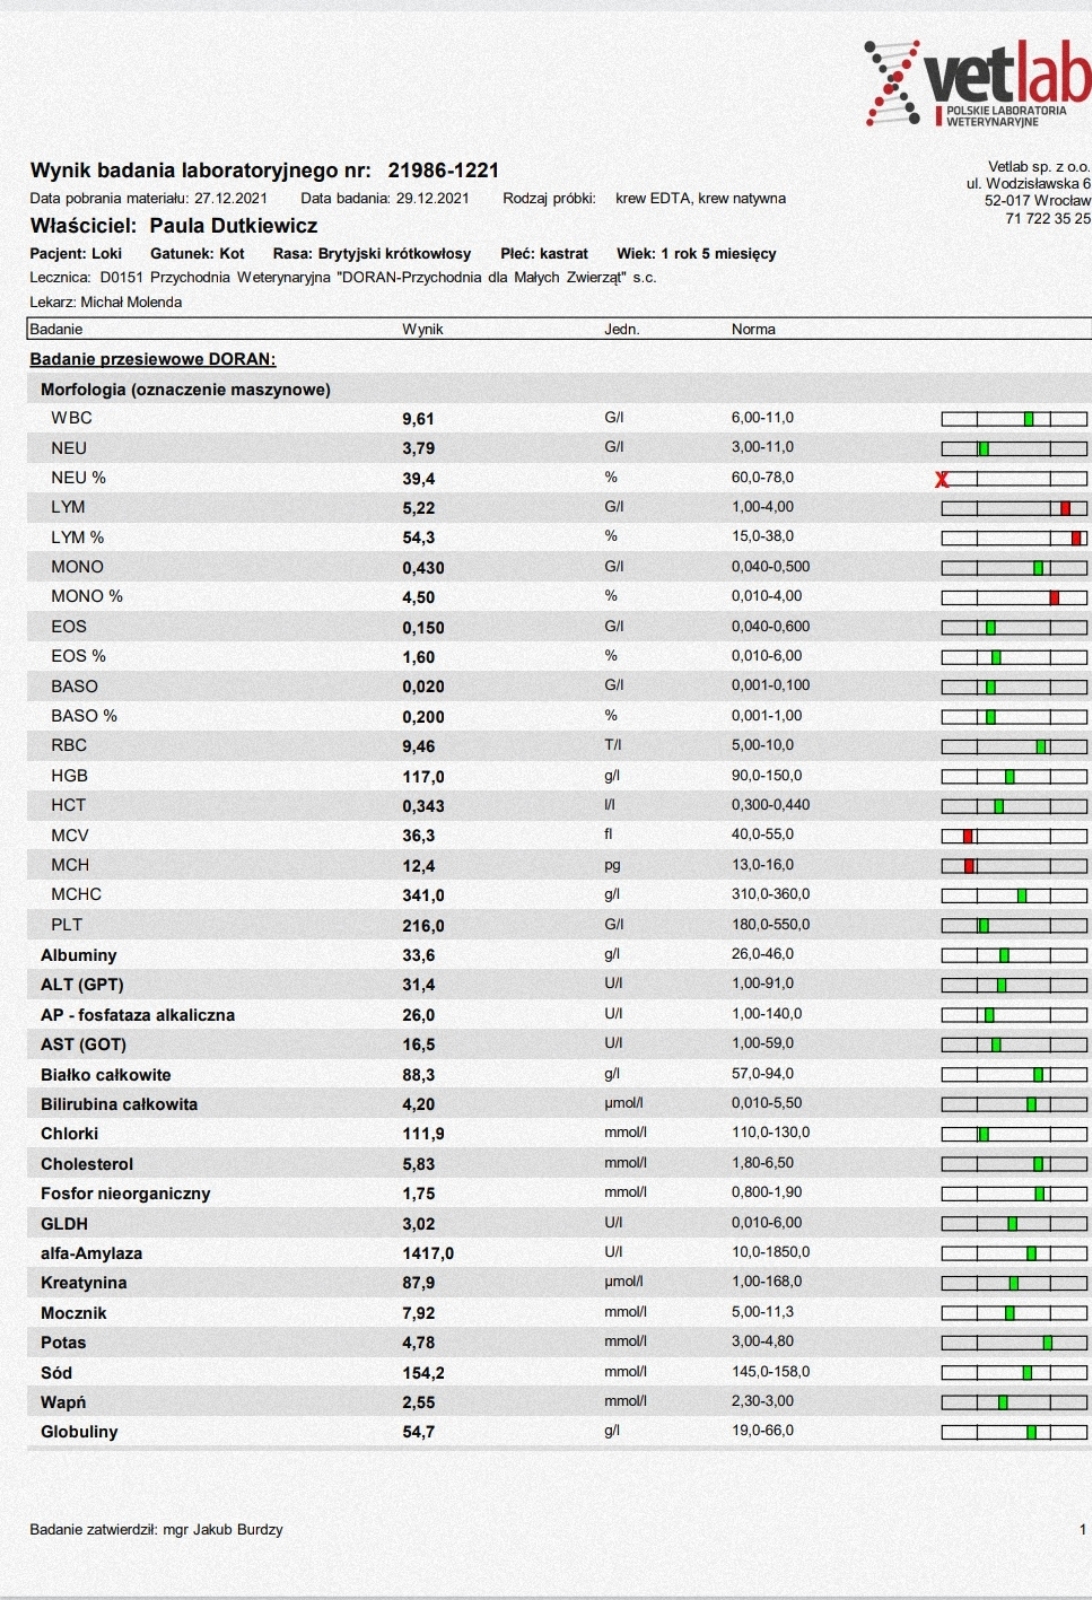Click the range indicator bar in the Globuliny row

click(1014, 1432)
